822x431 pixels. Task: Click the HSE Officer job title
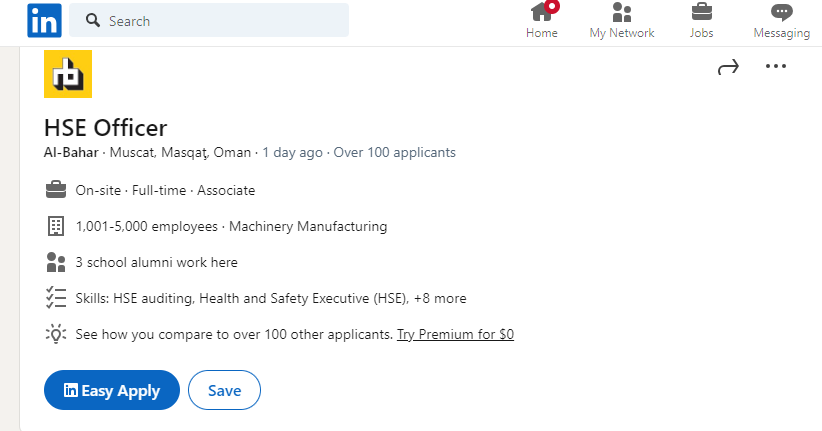point(105,127)
